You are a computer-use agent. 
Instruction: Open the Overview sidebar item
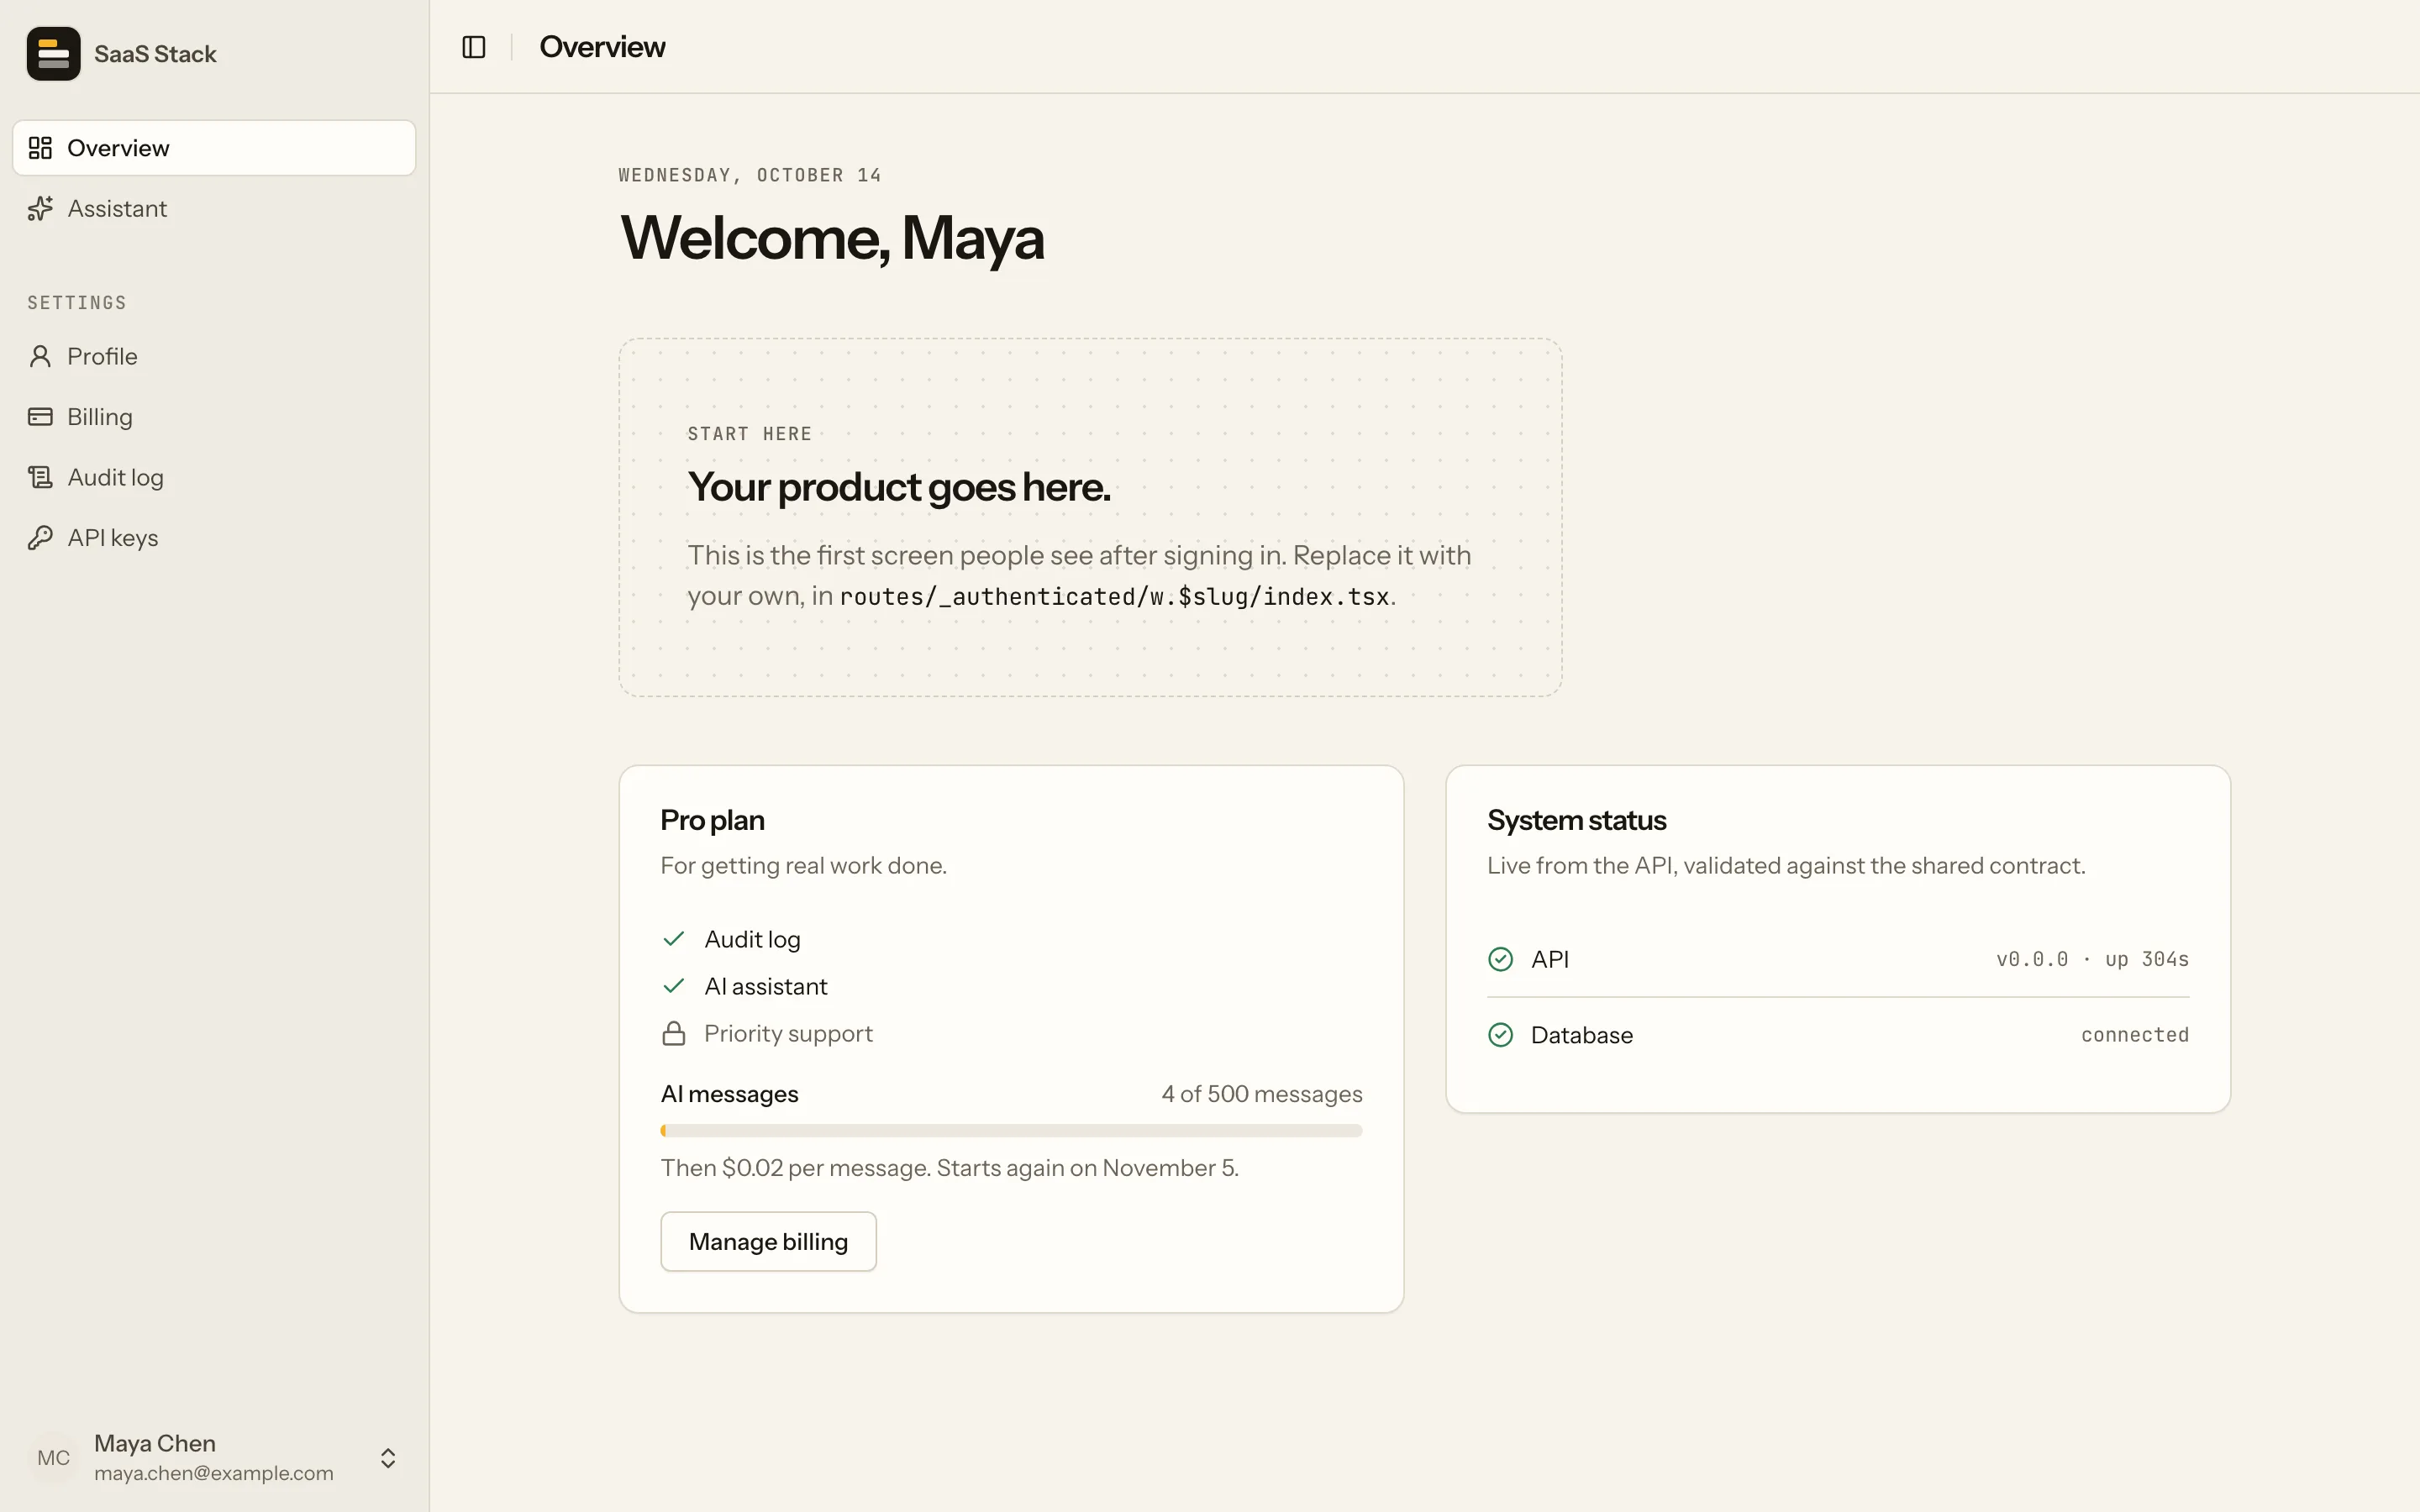(214, 148)
